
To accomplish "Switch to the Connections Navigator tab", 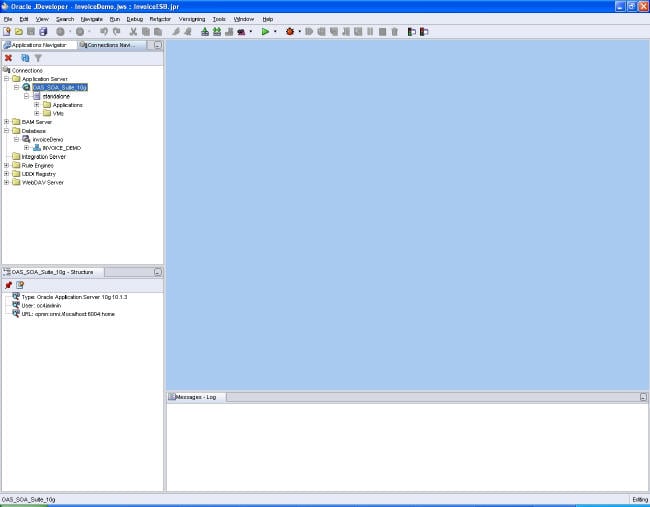I will (x=112, y=45).
